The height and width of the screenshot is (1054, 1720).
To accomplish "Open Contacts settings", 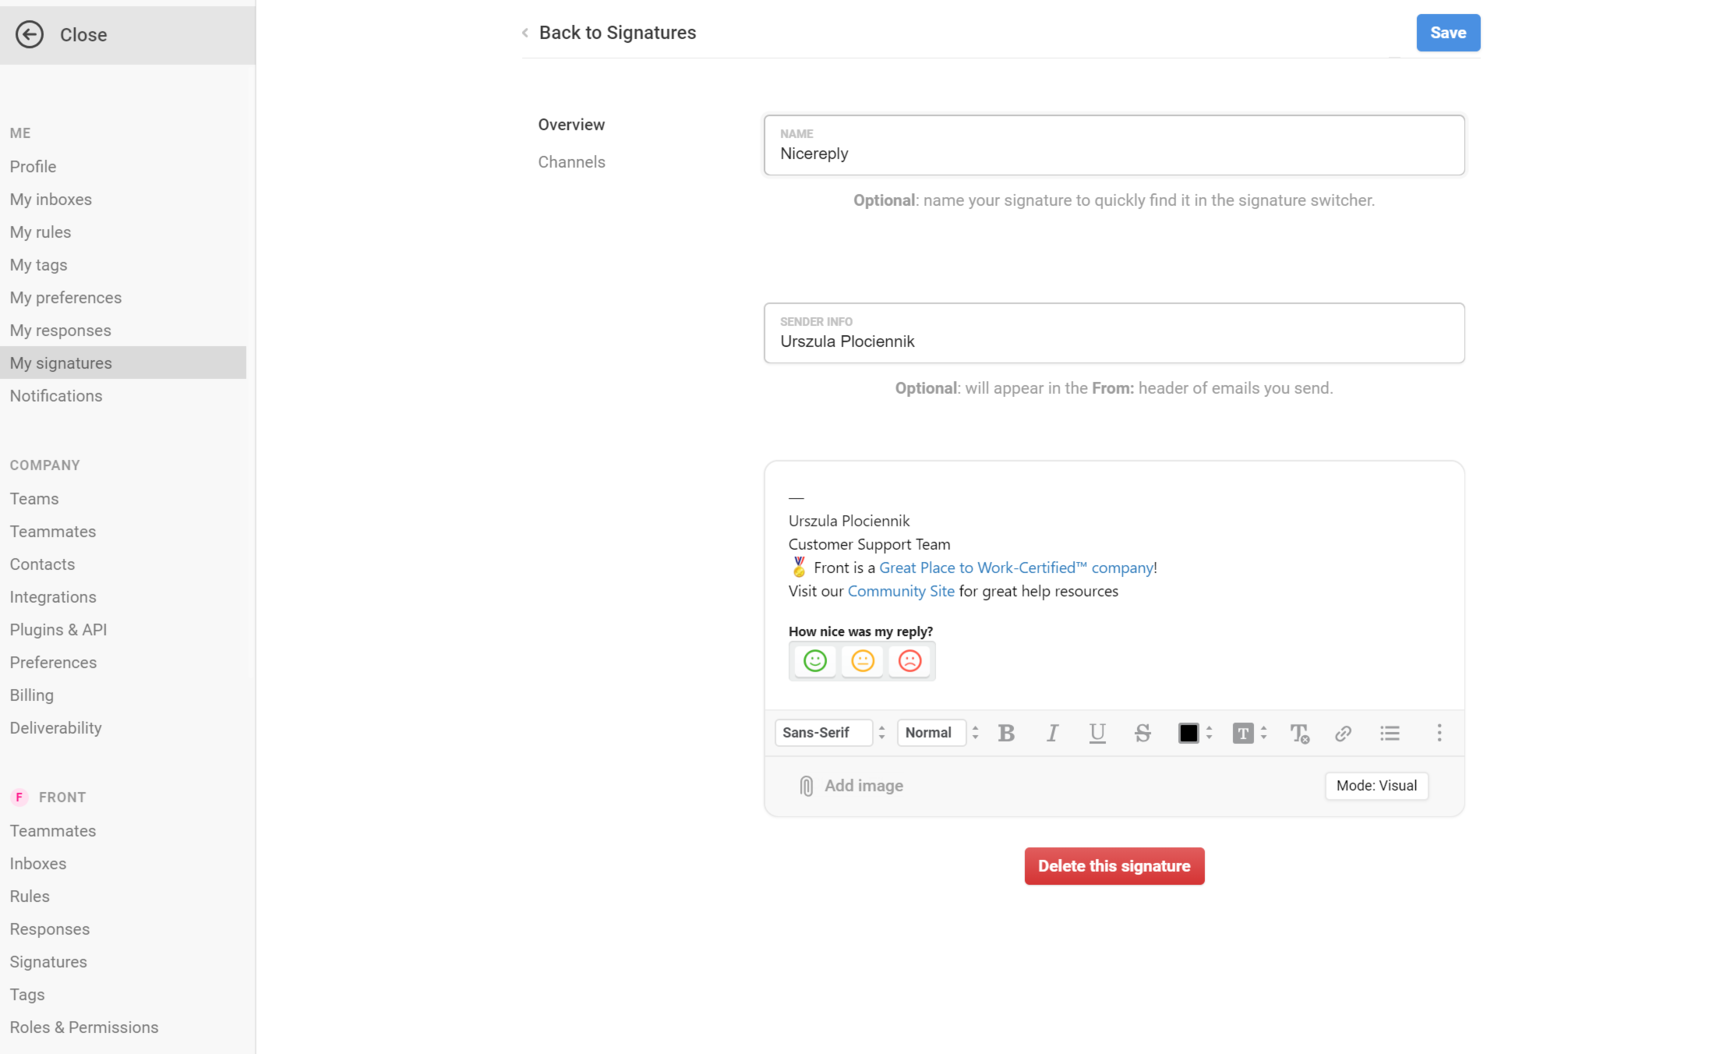I will click(x=42, y=564).
